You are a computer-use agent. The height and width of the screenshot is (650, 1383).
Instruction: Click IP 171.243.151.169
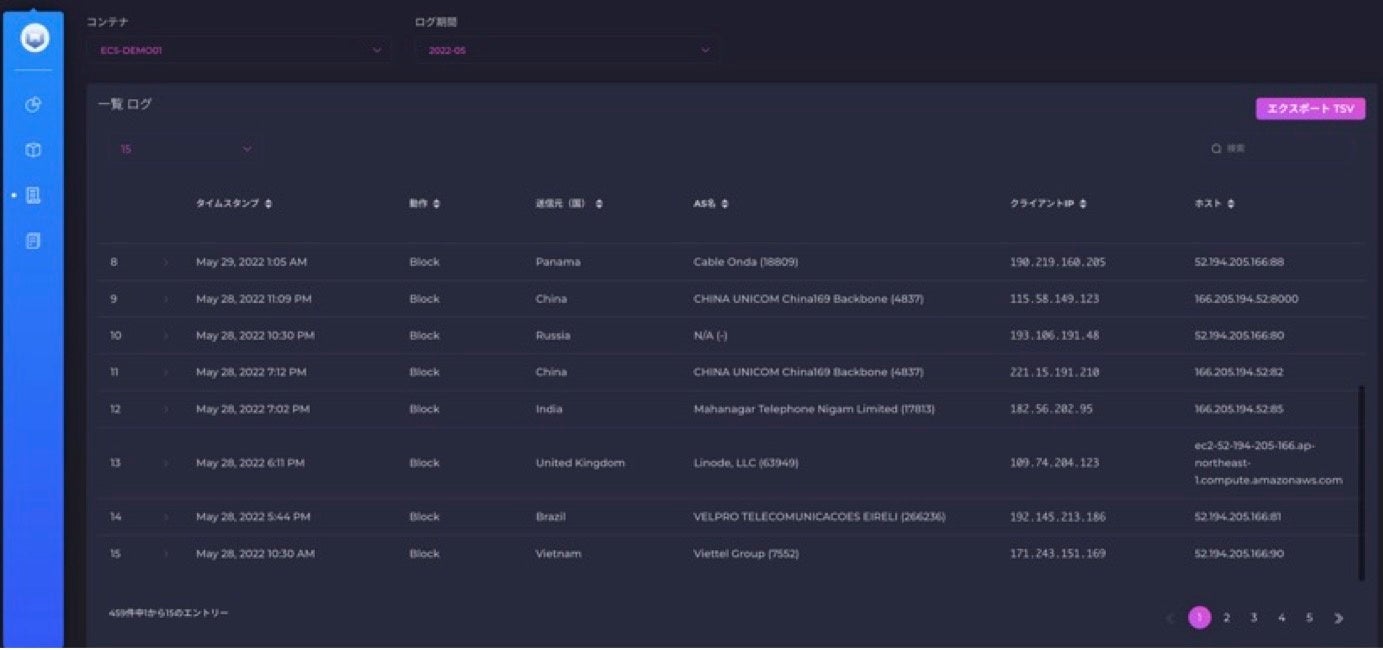pos(1058,554)
